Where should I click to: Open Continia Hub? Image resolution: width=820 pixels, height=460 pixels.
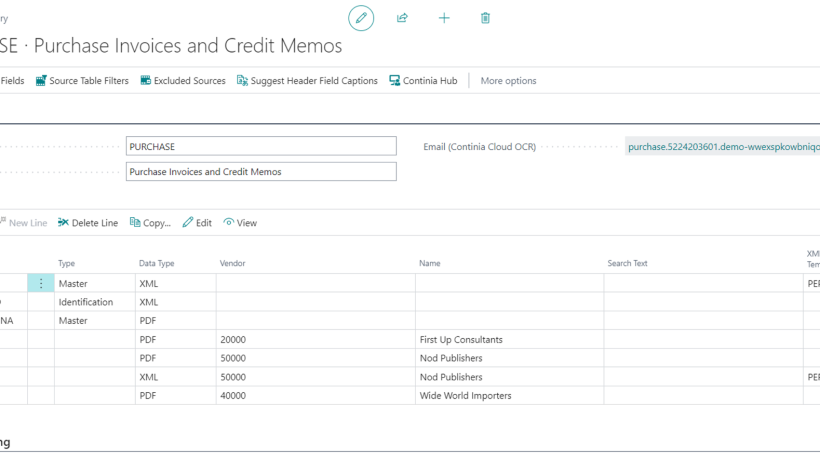[x=423, y=81]
